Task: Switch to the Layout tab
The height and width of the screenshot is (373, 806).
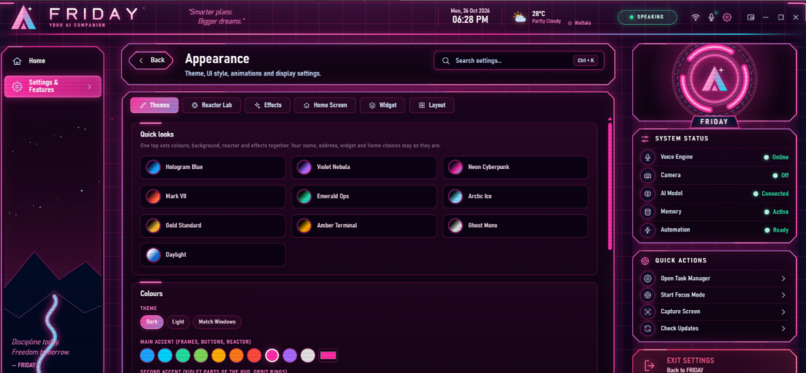Action: 432,105
